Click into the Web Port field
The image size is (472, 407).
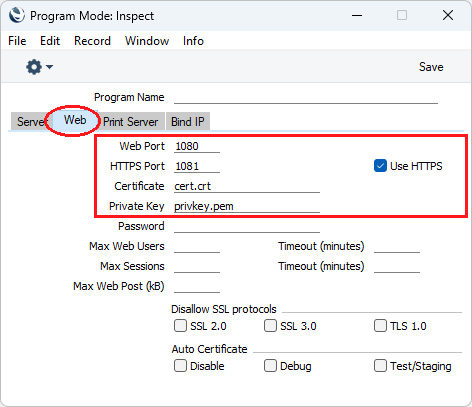coord(197,146)
